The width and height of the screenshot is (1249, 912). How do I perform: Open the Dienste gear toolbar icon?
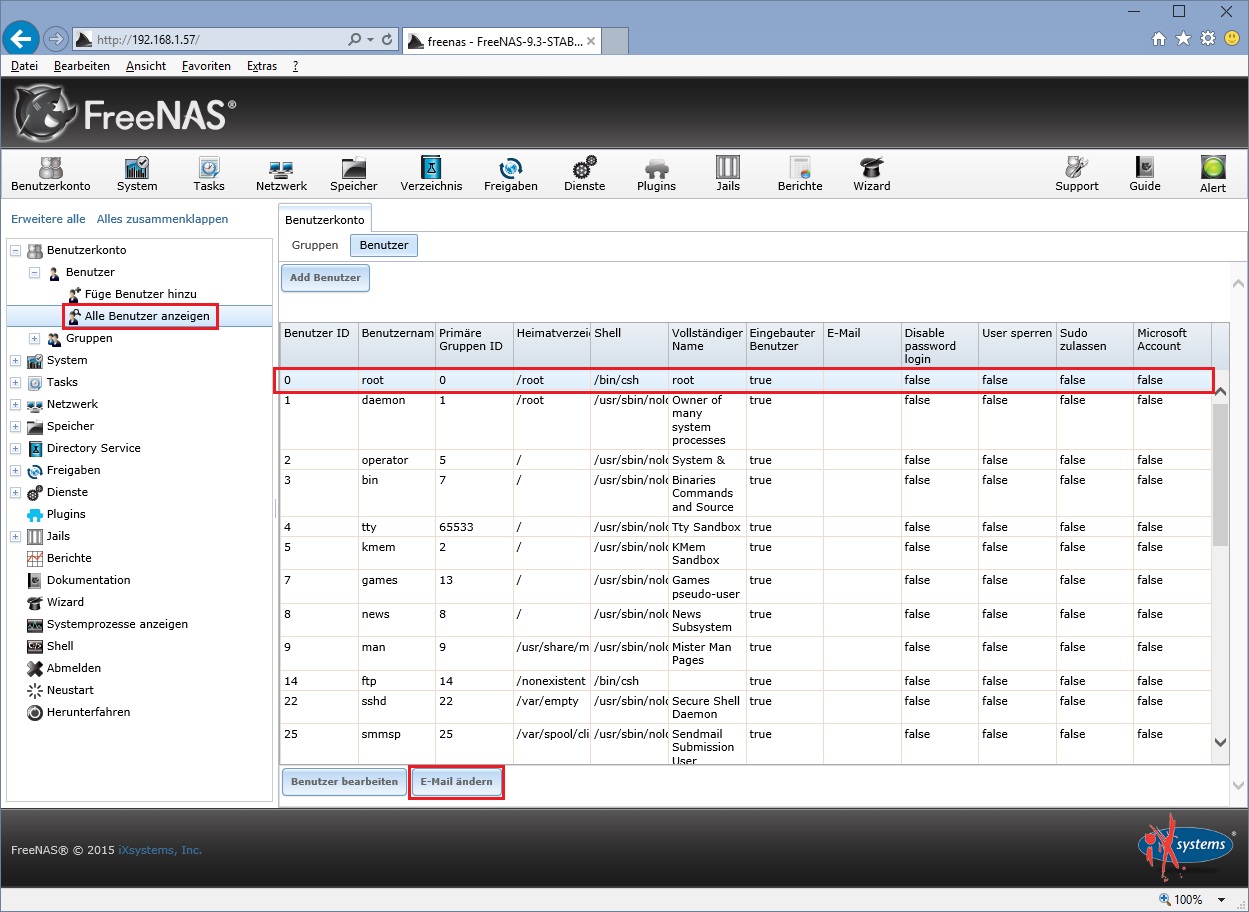[585, 173]
